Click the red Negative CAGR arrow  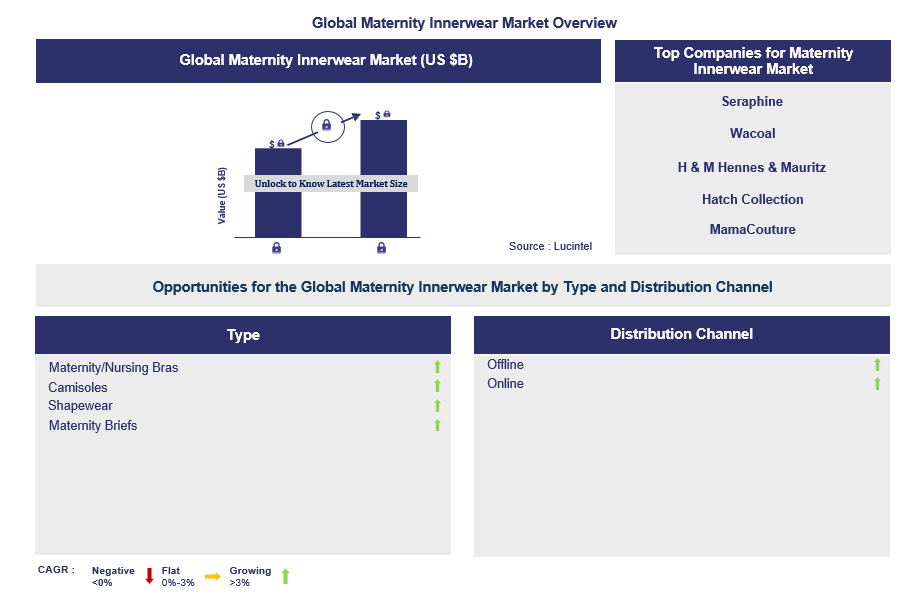tap(149, 576)
